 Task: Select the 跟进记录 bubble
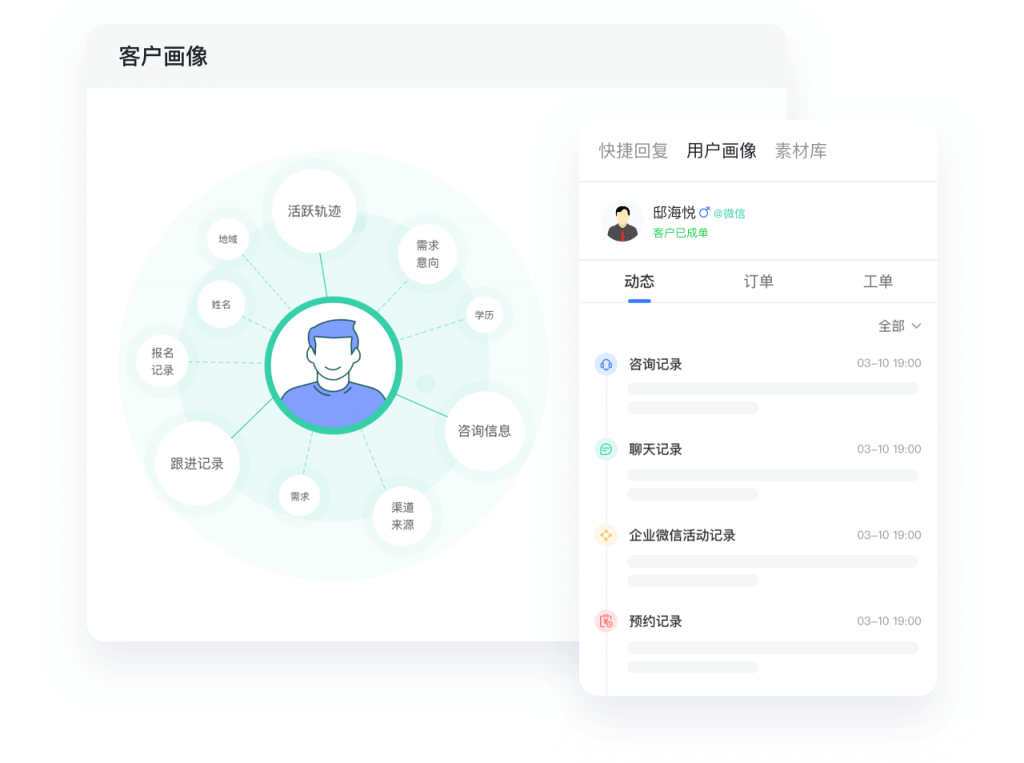pyautogui.click(x=195, y=464)
